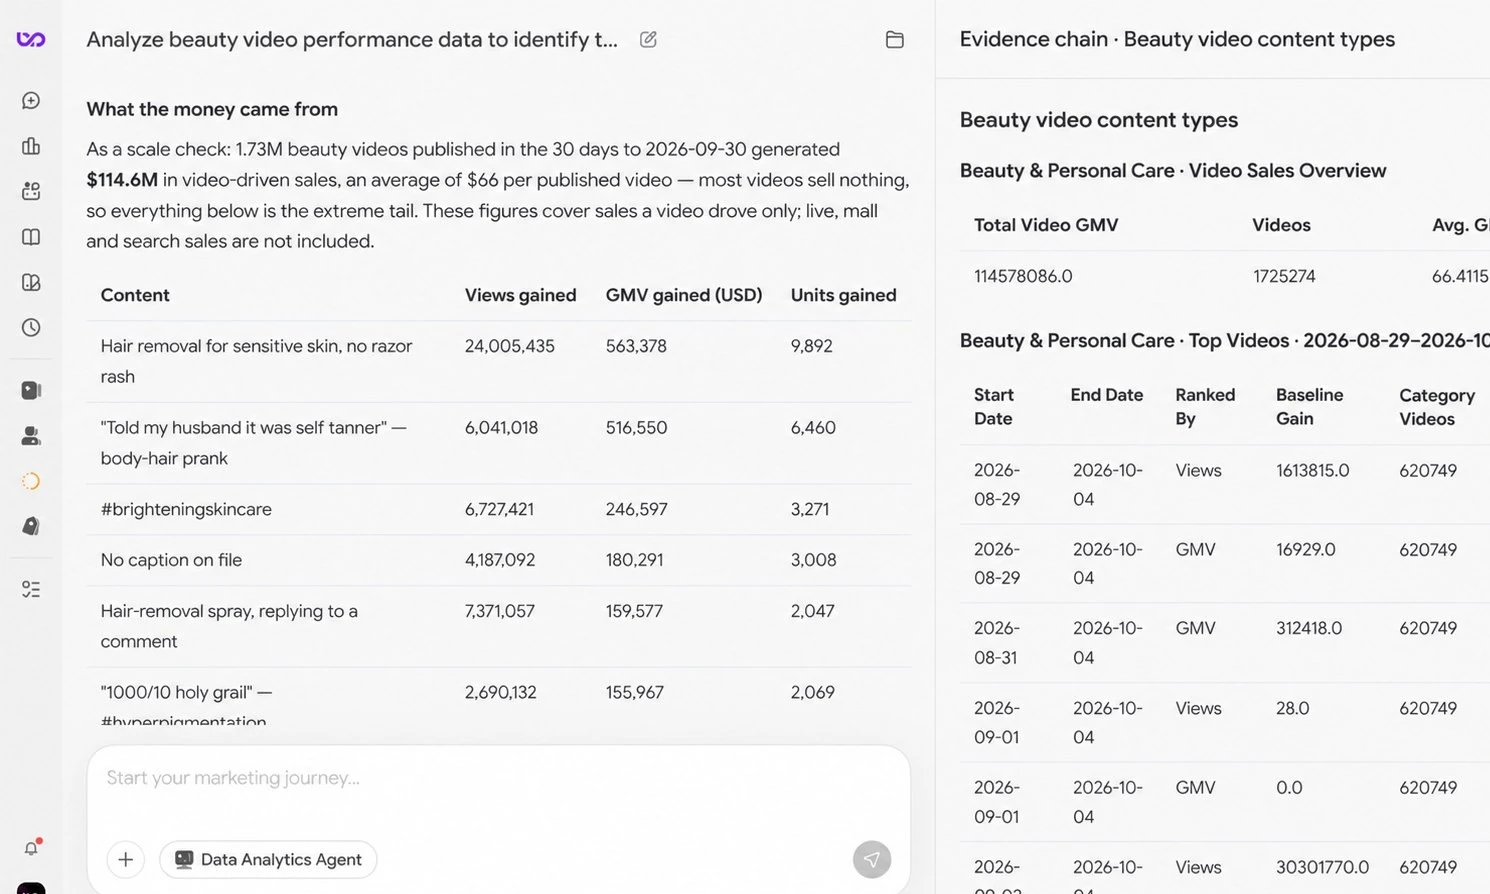Viewport: 1490px width, 894px height.
Task: Click the conversation title 'Analyze beauty video performance...'
Action: click(352, 39)
